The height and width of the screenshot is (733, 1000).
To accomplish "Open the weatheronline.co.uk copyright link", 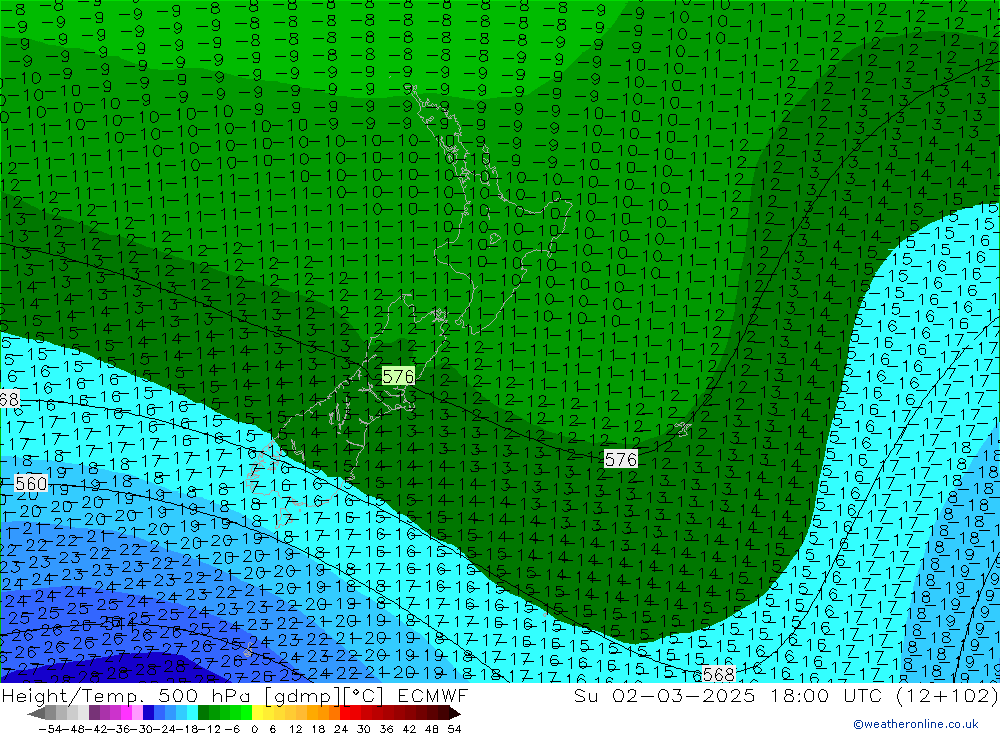I will 916,724.
